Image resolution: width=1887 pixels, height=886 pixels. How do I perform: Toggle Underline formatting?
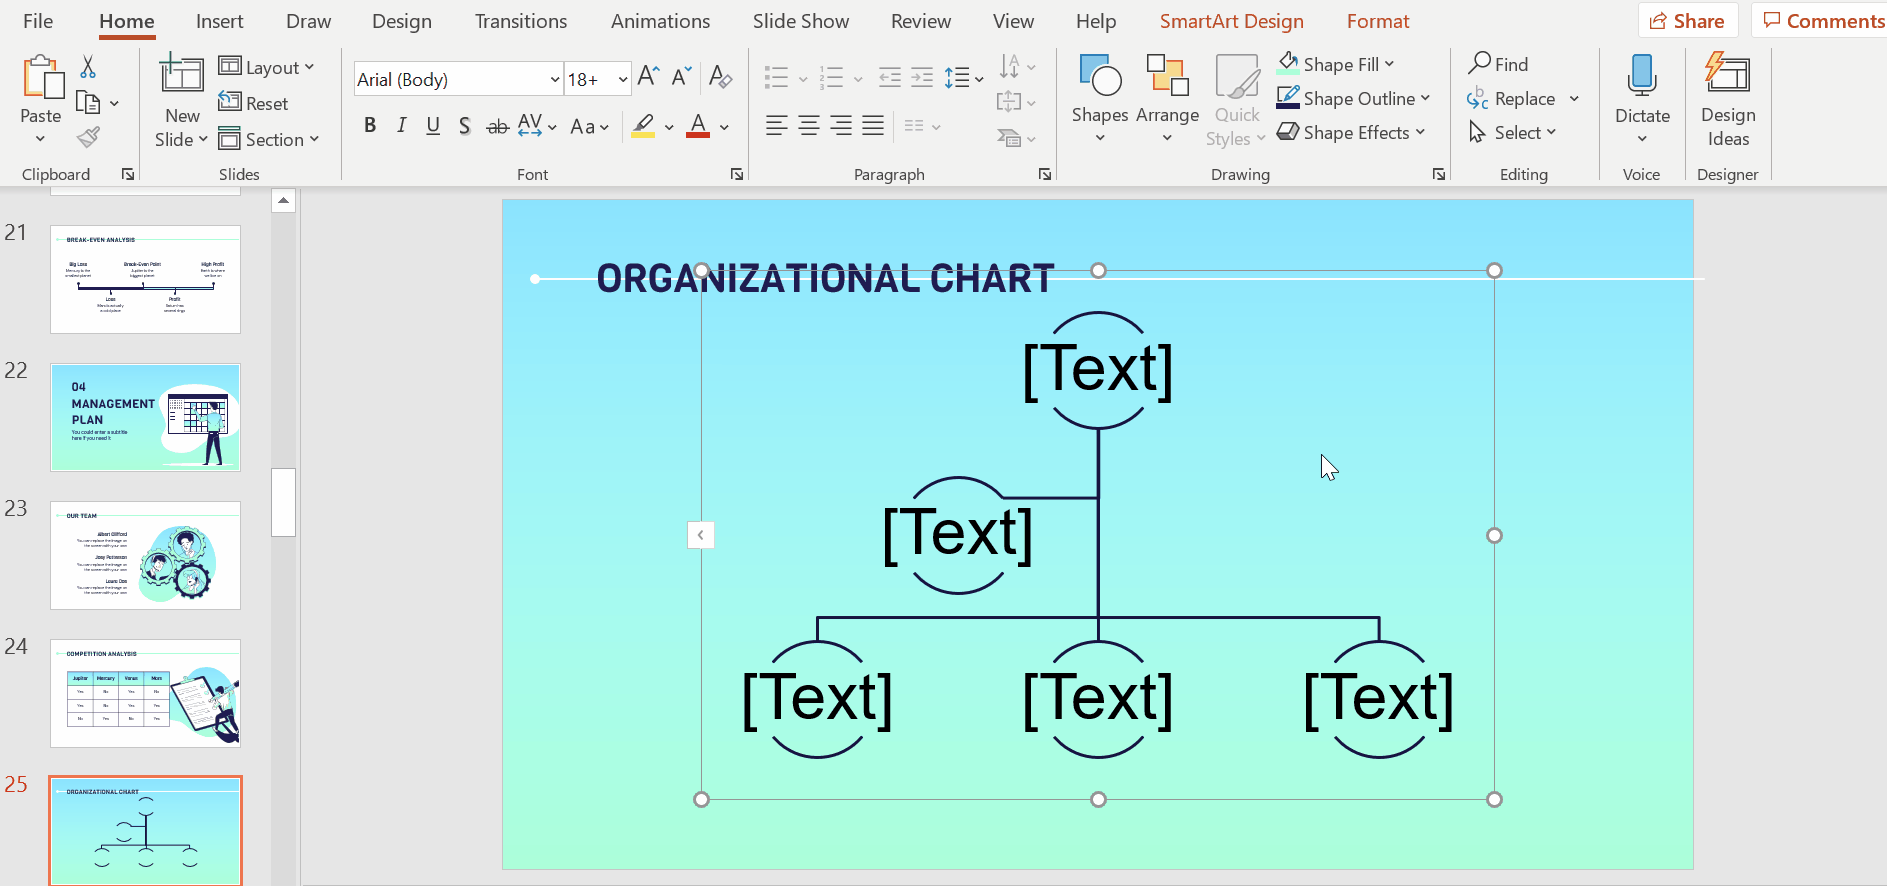pos(433,126)
